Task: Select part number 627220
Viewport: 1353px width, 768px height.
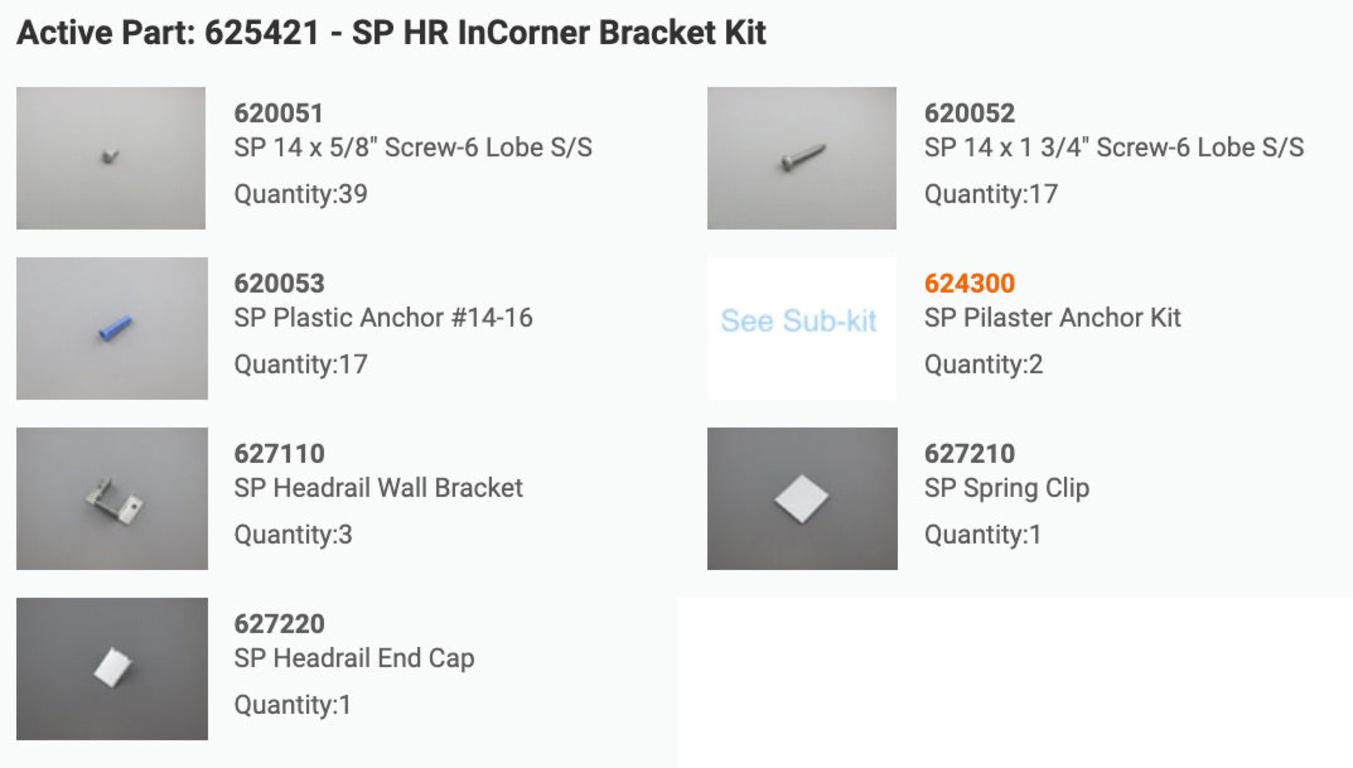Action: pyautogui.click(x=279, y=624)
